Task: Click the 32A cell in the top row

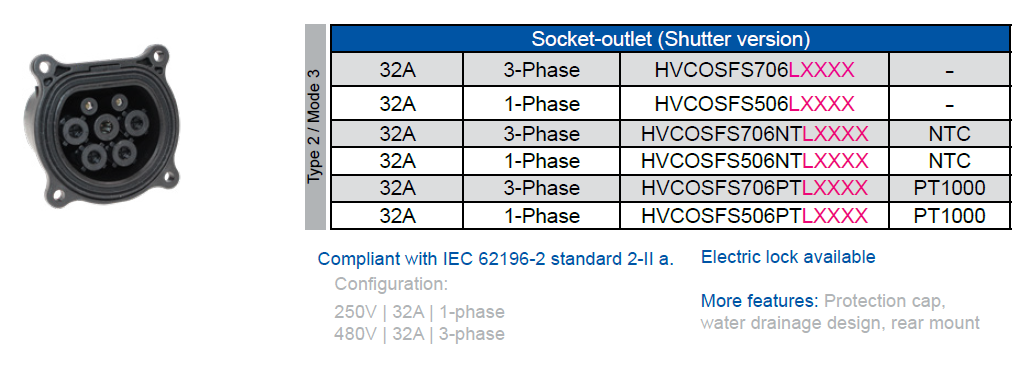Action: (397, 69)
